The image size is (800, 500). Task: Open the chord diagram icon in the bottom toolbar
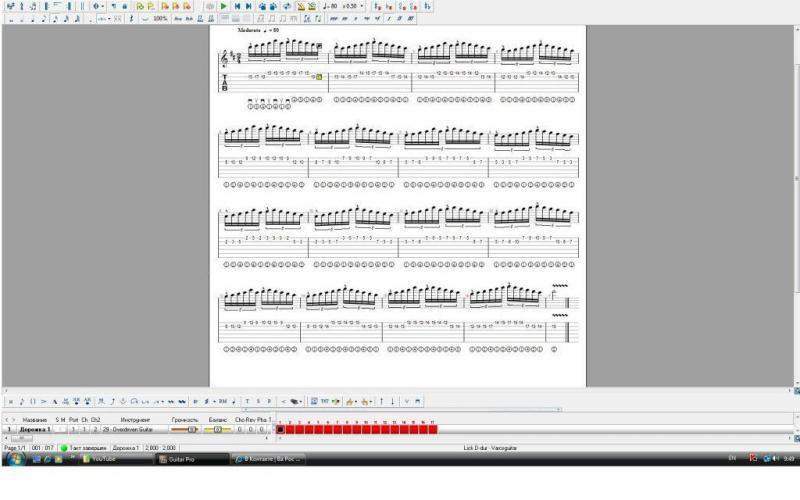pyautogui.click(x=314, y=402)
